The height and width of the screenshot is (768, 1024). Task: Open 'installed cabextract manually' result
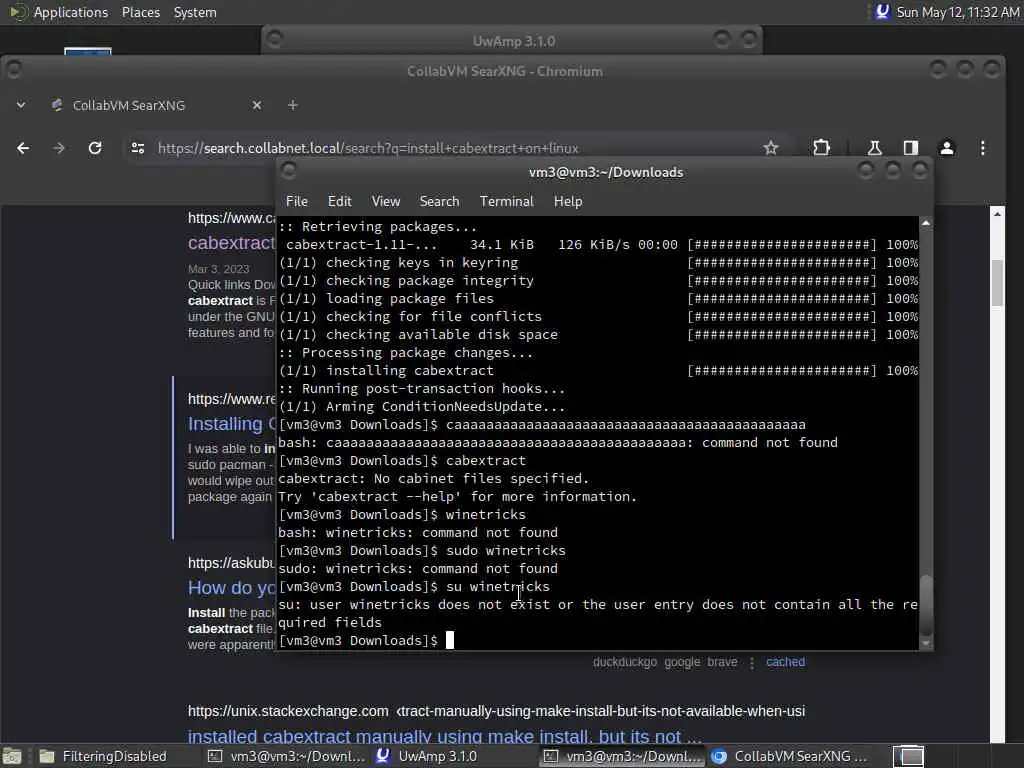(x=445, y=737)
